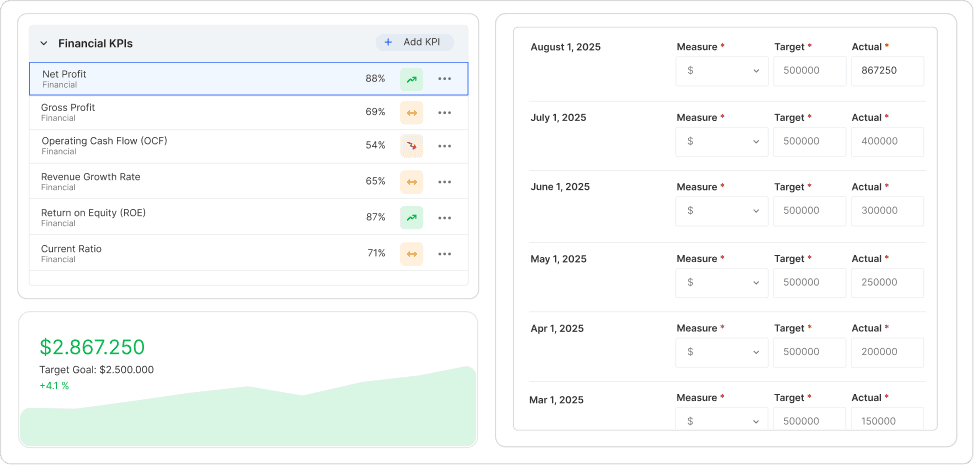Click the Apr 1, 2025 date label
Viewport: 974px width, 465px height.
tap(557, 329)
